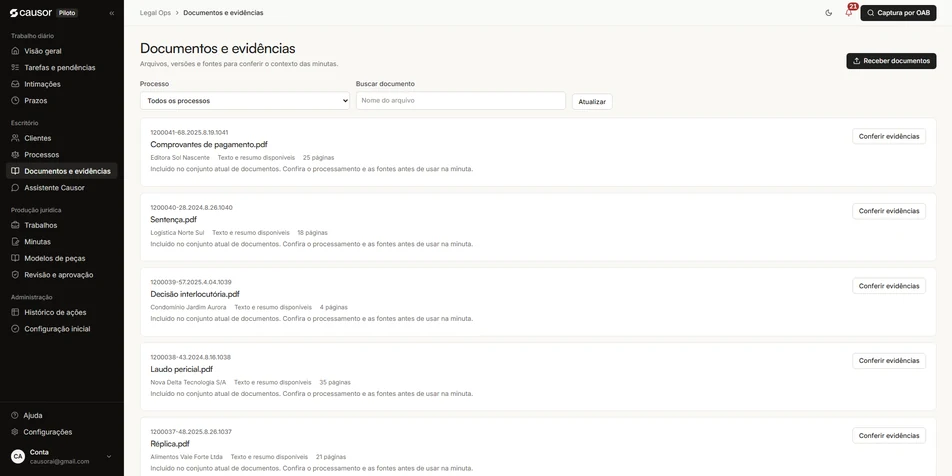Screen dimensions: 952x476
Task: Click the Configuração inicial check icon
Action: coord(15,328)
